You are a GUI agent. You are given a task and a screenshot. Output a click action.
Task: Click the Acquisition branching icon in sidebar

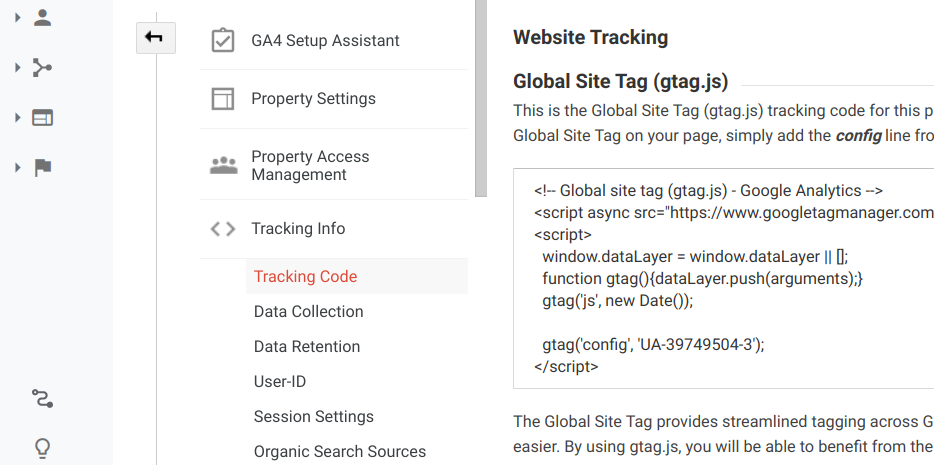(x=42, y=68)
